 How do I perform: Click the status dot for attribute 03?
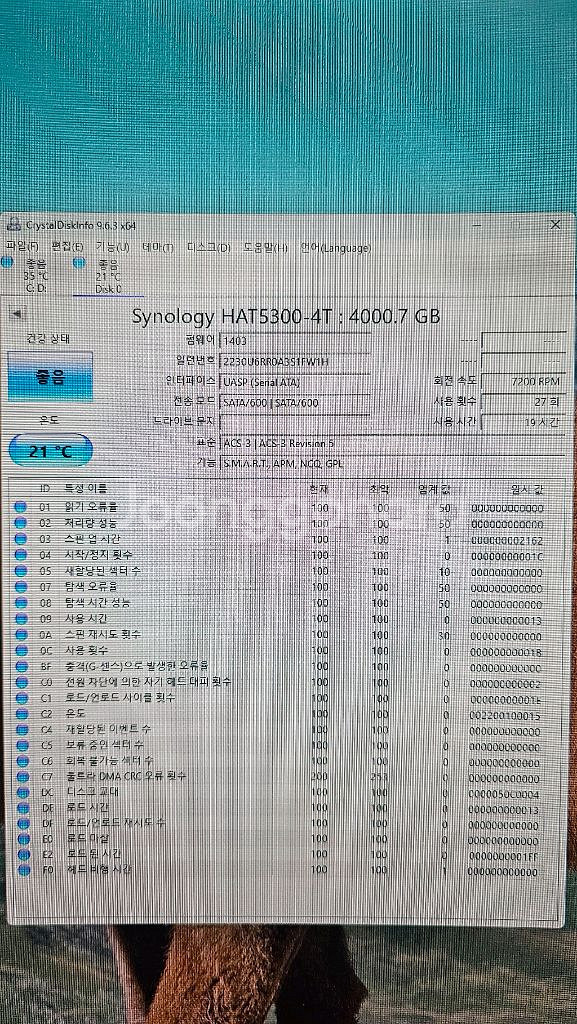pyautogui.click(x=21, y=539)
